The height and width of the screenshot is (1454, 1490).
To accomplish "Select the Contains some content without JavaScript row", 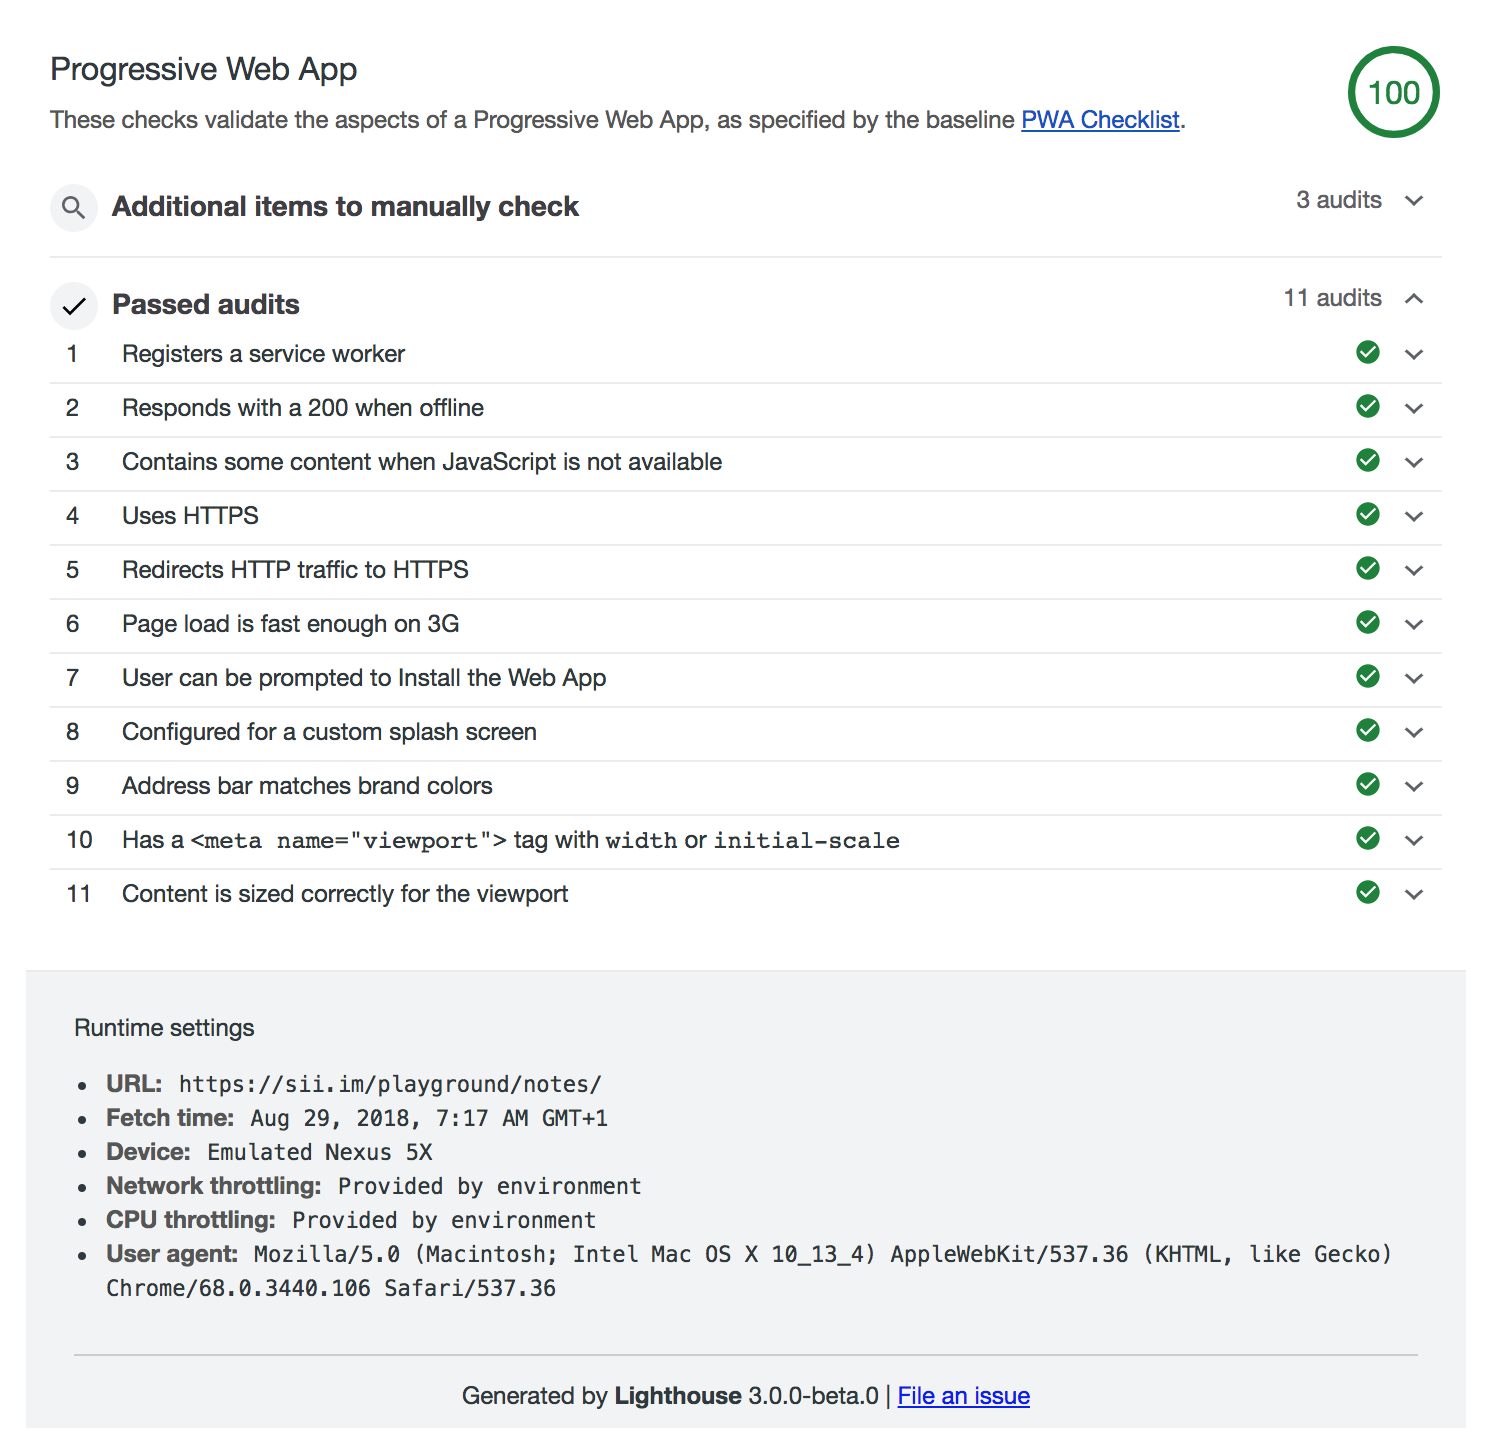I will pyautogui.click(x=421, y=462).
